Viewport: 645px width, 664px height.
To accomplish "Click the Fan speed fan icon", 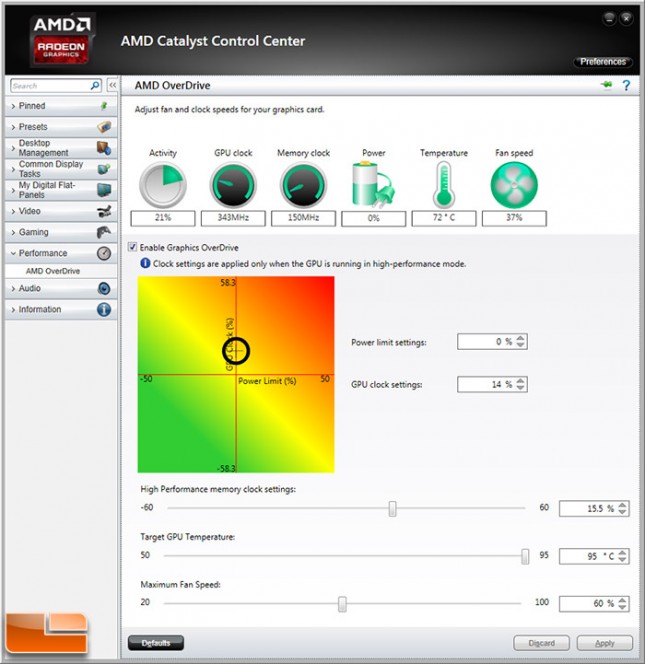I will [514, 185].
